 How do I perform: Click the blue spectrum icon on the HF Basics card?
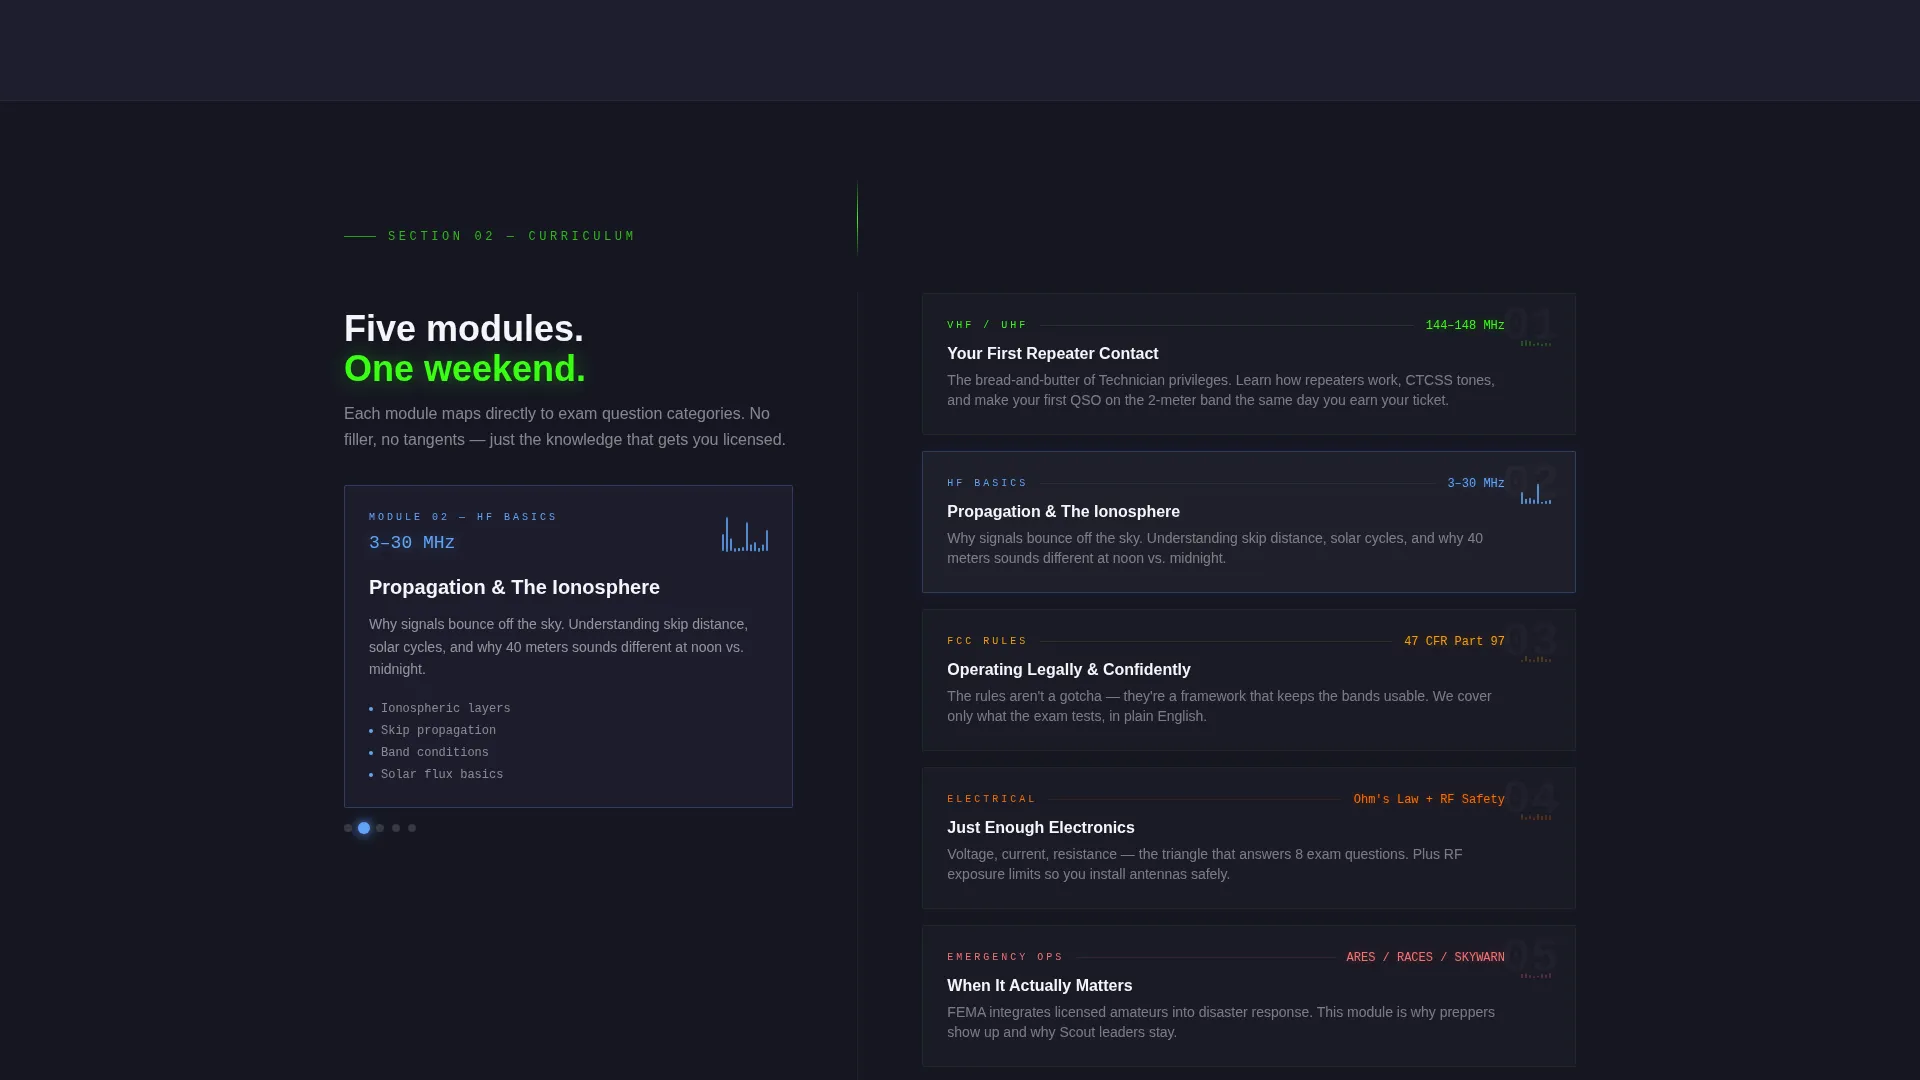pyautogui.click(x=1536, y=494)
